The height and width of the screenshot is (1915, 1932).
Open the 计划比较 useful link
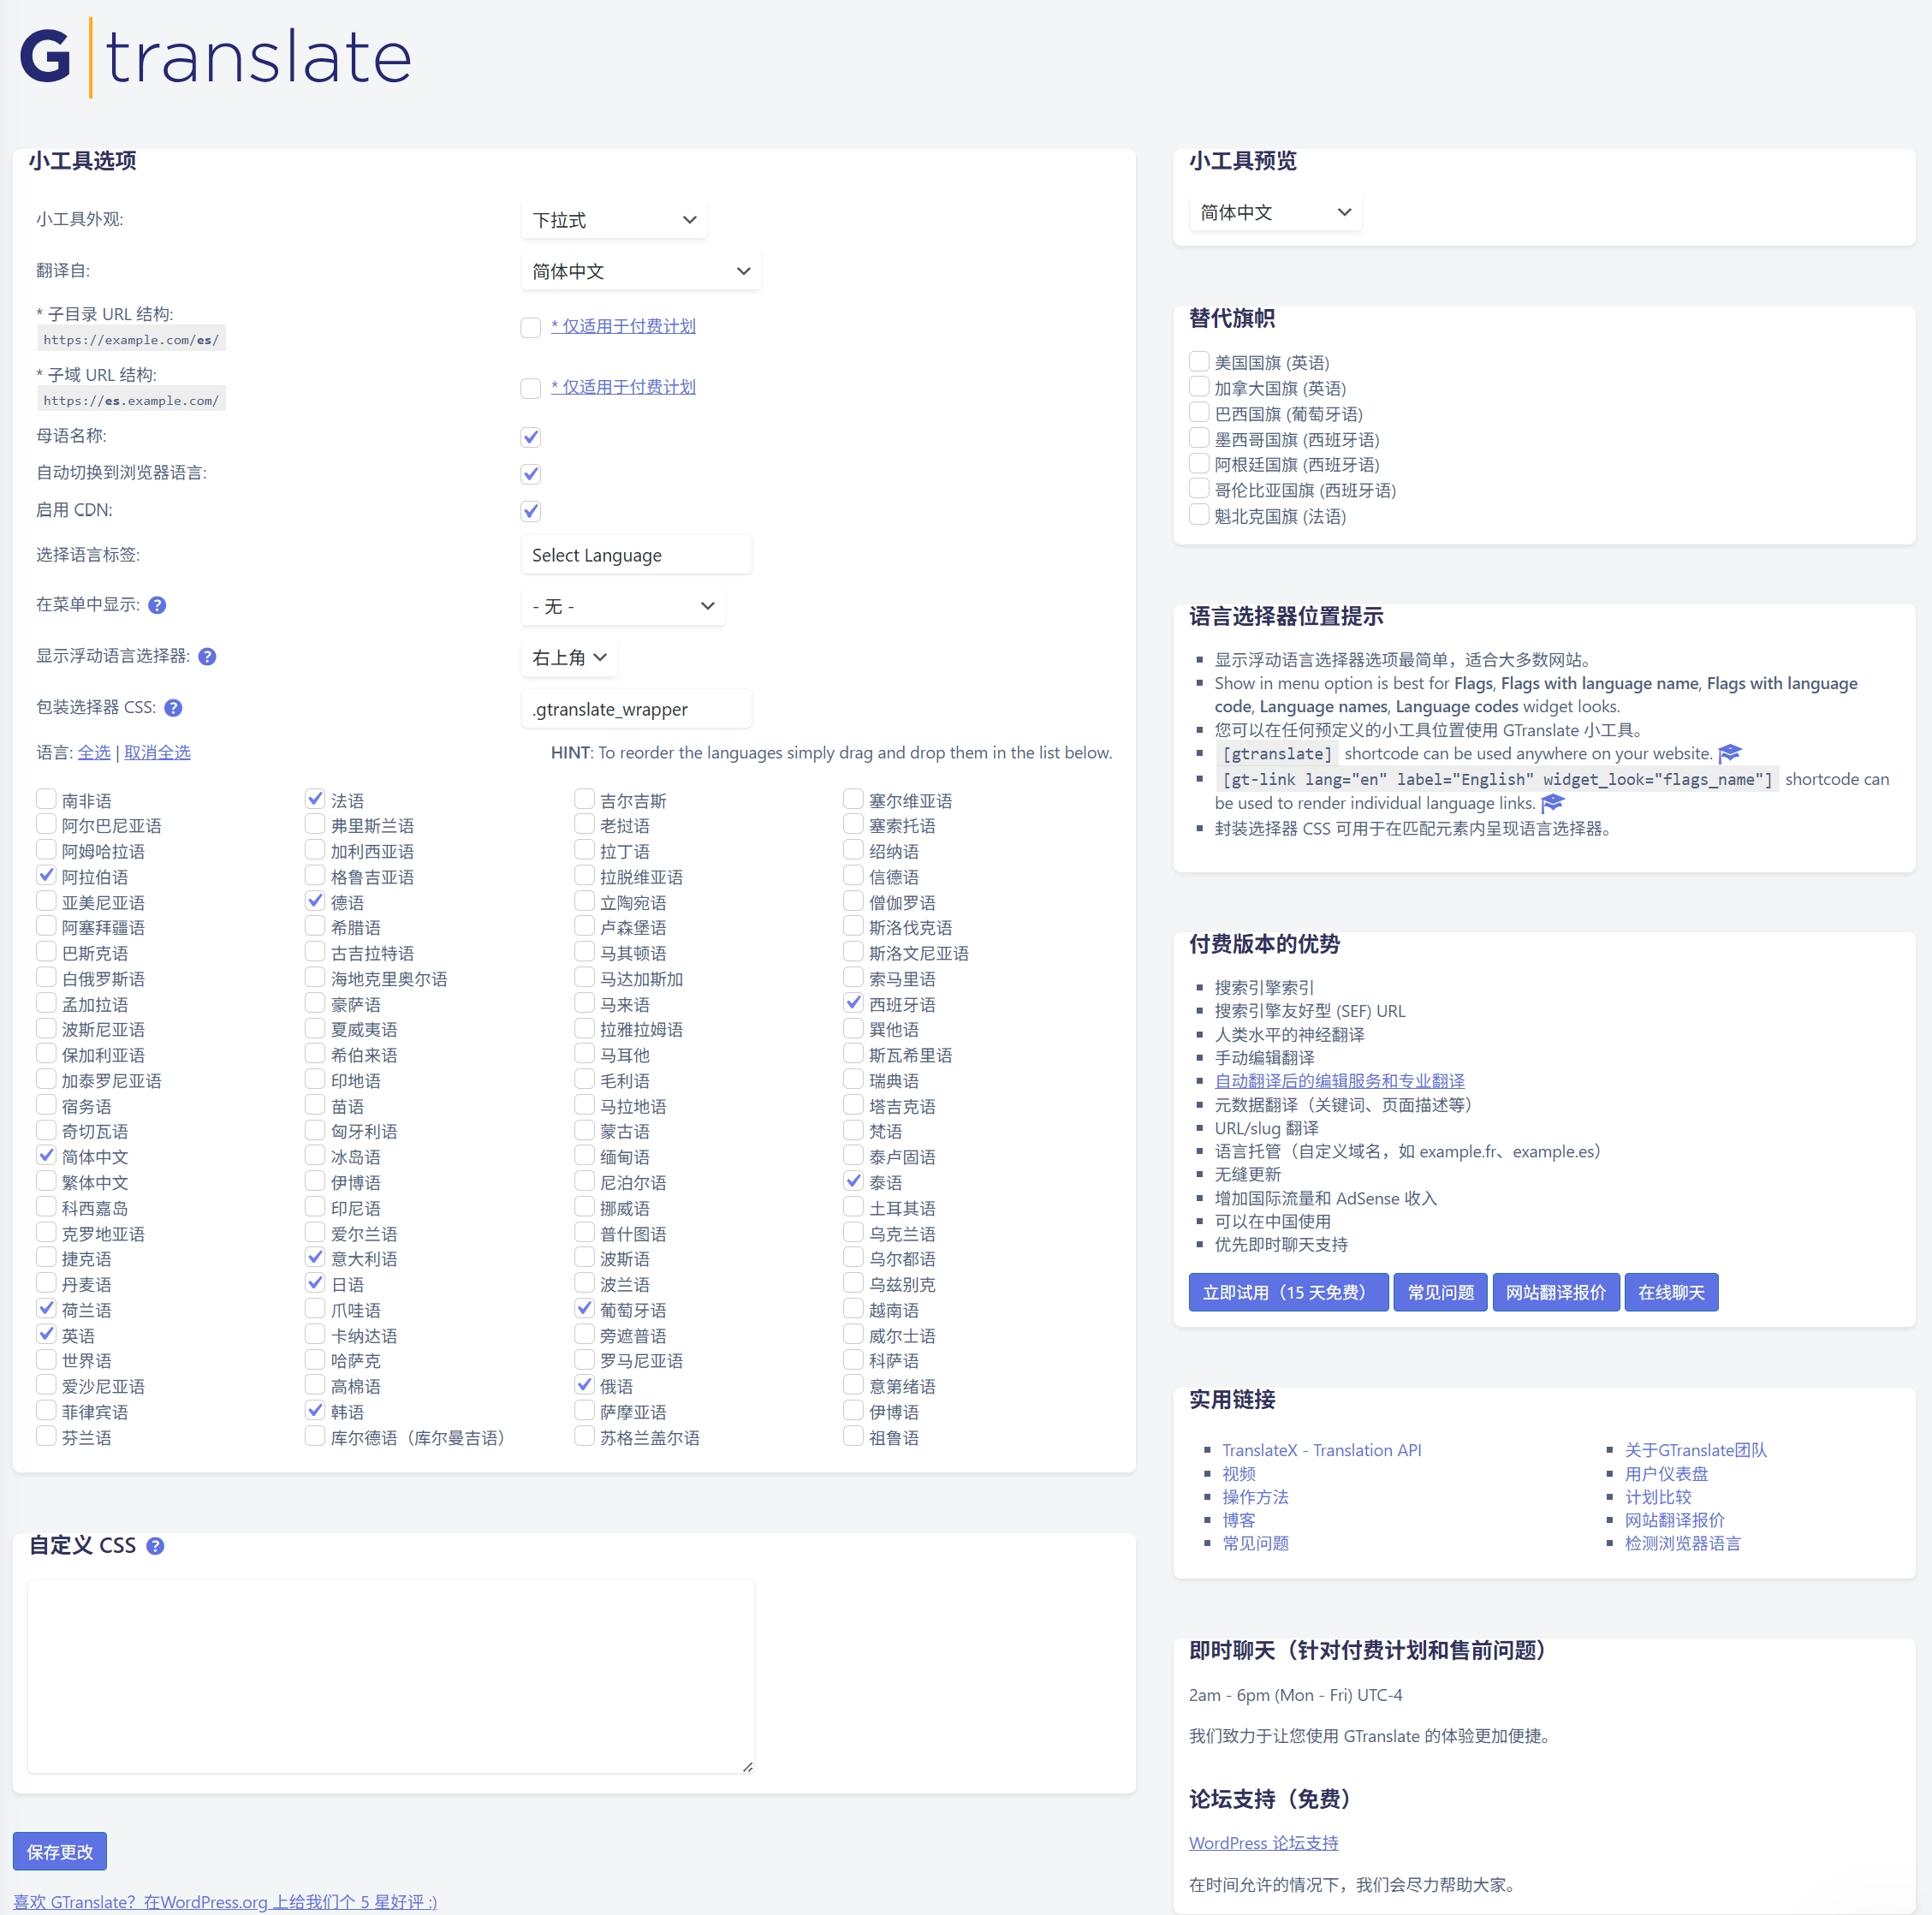pos(1658,1497)
